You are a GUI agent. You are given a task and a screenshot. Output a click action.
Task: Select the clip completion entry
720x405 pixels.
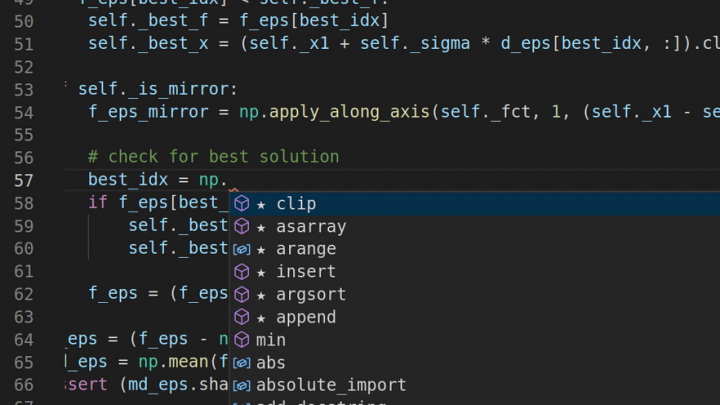click(x=296, y=204)
